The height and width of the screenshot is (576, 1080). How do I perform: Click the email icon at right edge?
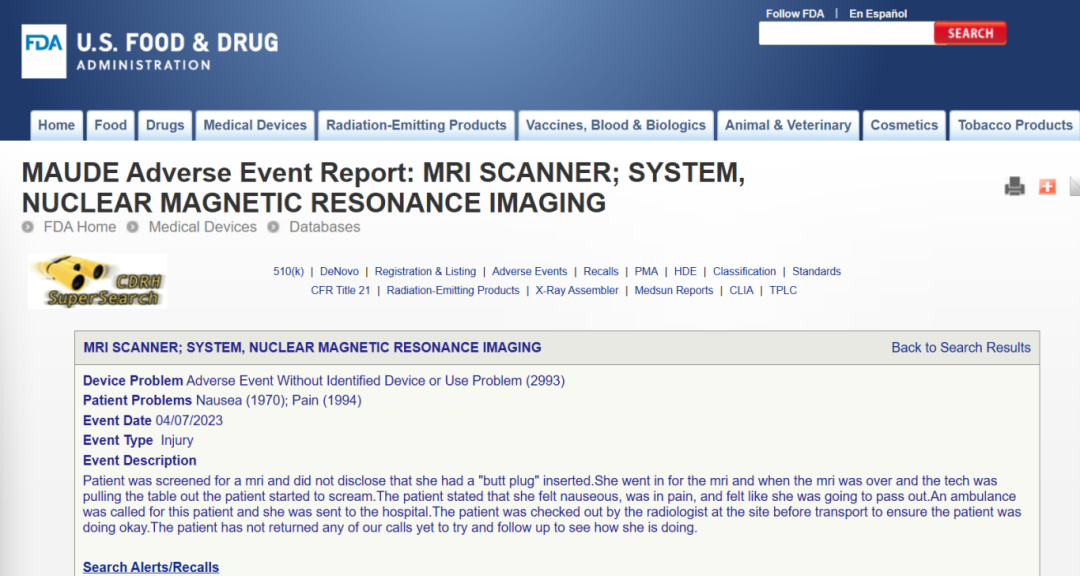tap(1074, 186)
